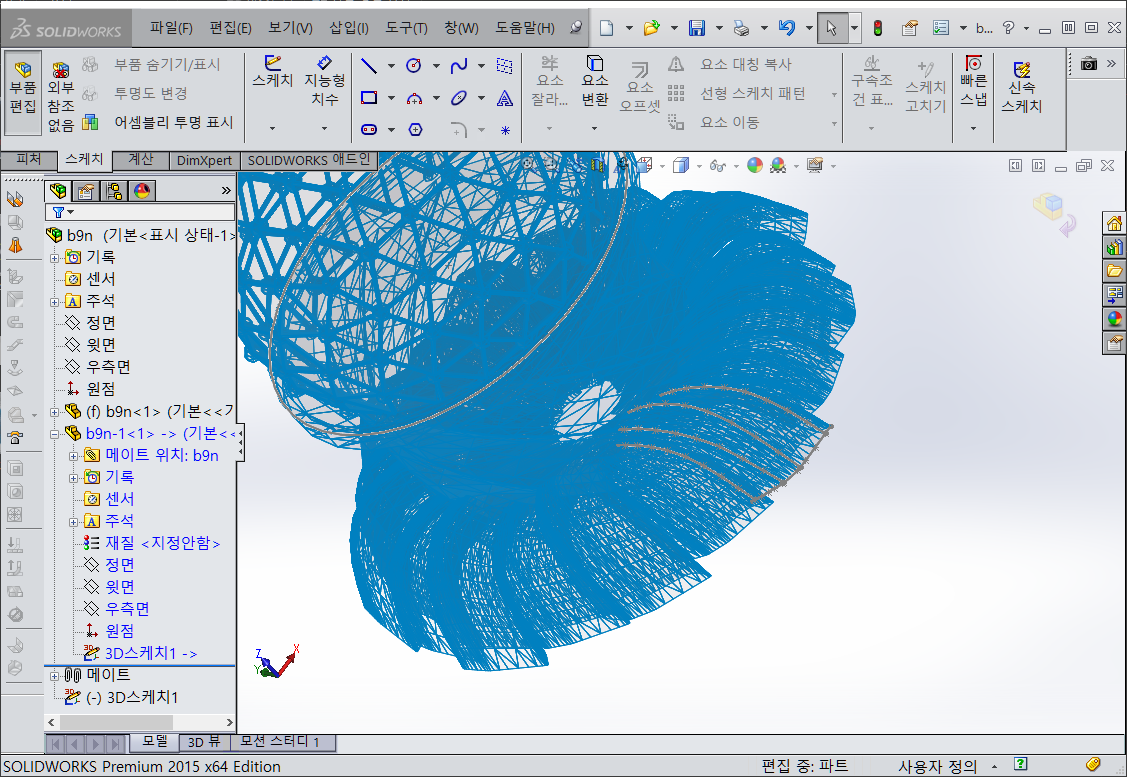Click the Save icon in toolbar

point(696,28)
